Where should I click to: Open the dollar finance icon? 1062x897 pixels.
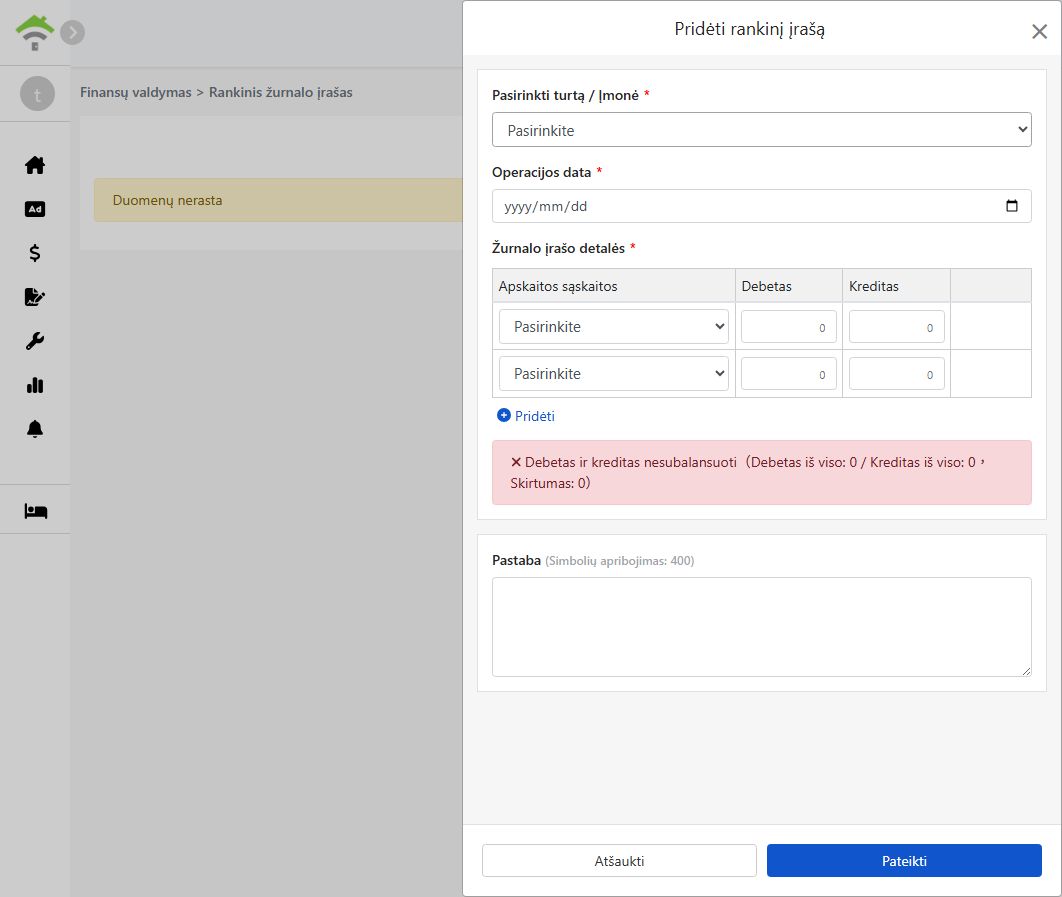point(35,253)
